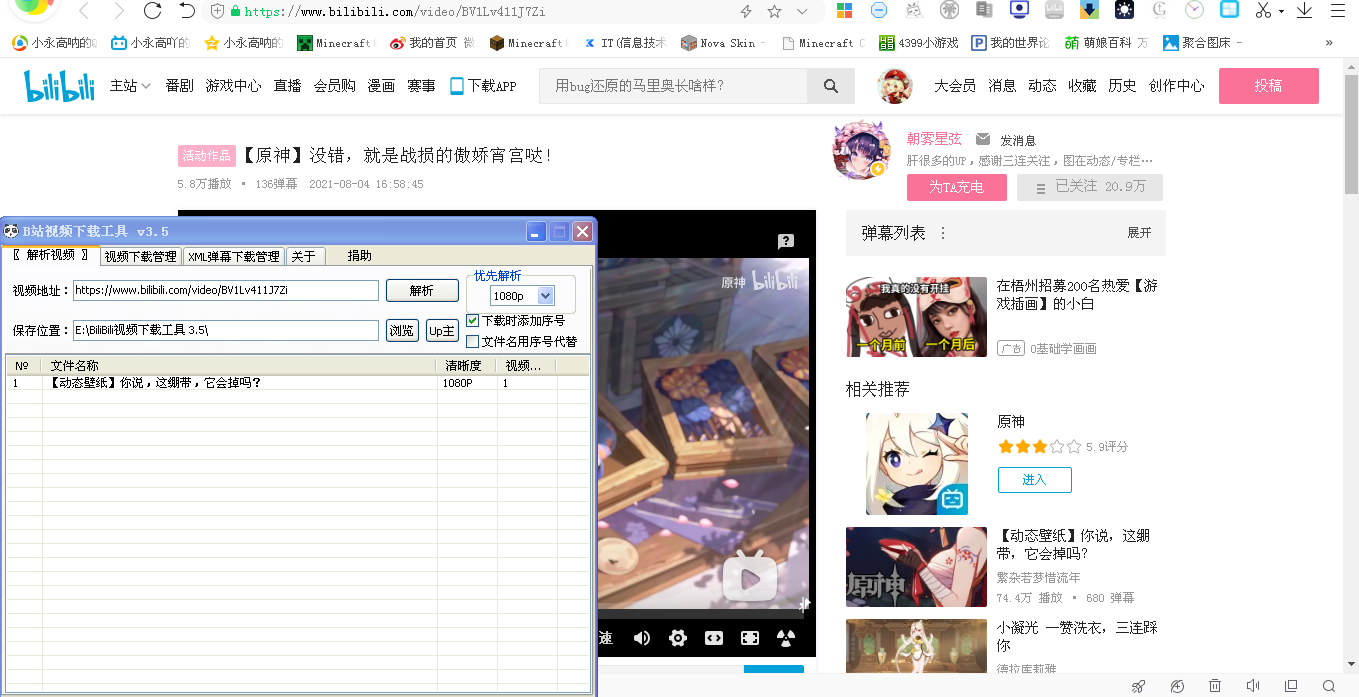Switch to 解析视频 tab
The width and height of the screenshot is (1359, 697).
(51, 255)
